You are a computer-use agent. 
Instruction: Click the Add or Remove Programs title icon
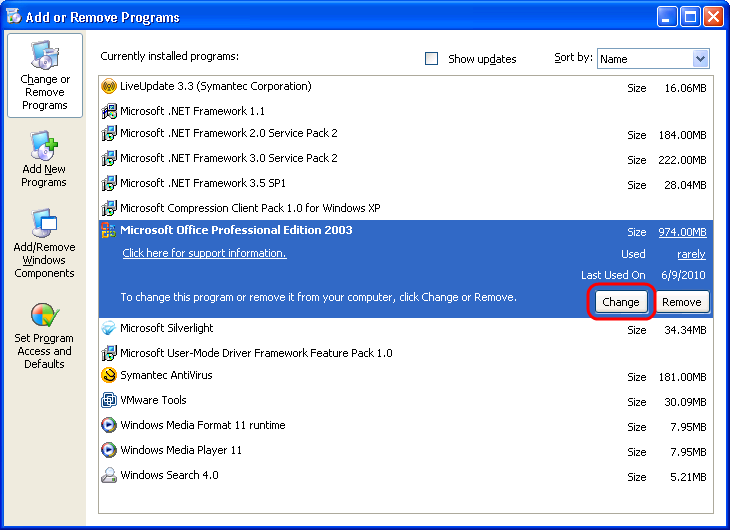click(x=14, y=16)
